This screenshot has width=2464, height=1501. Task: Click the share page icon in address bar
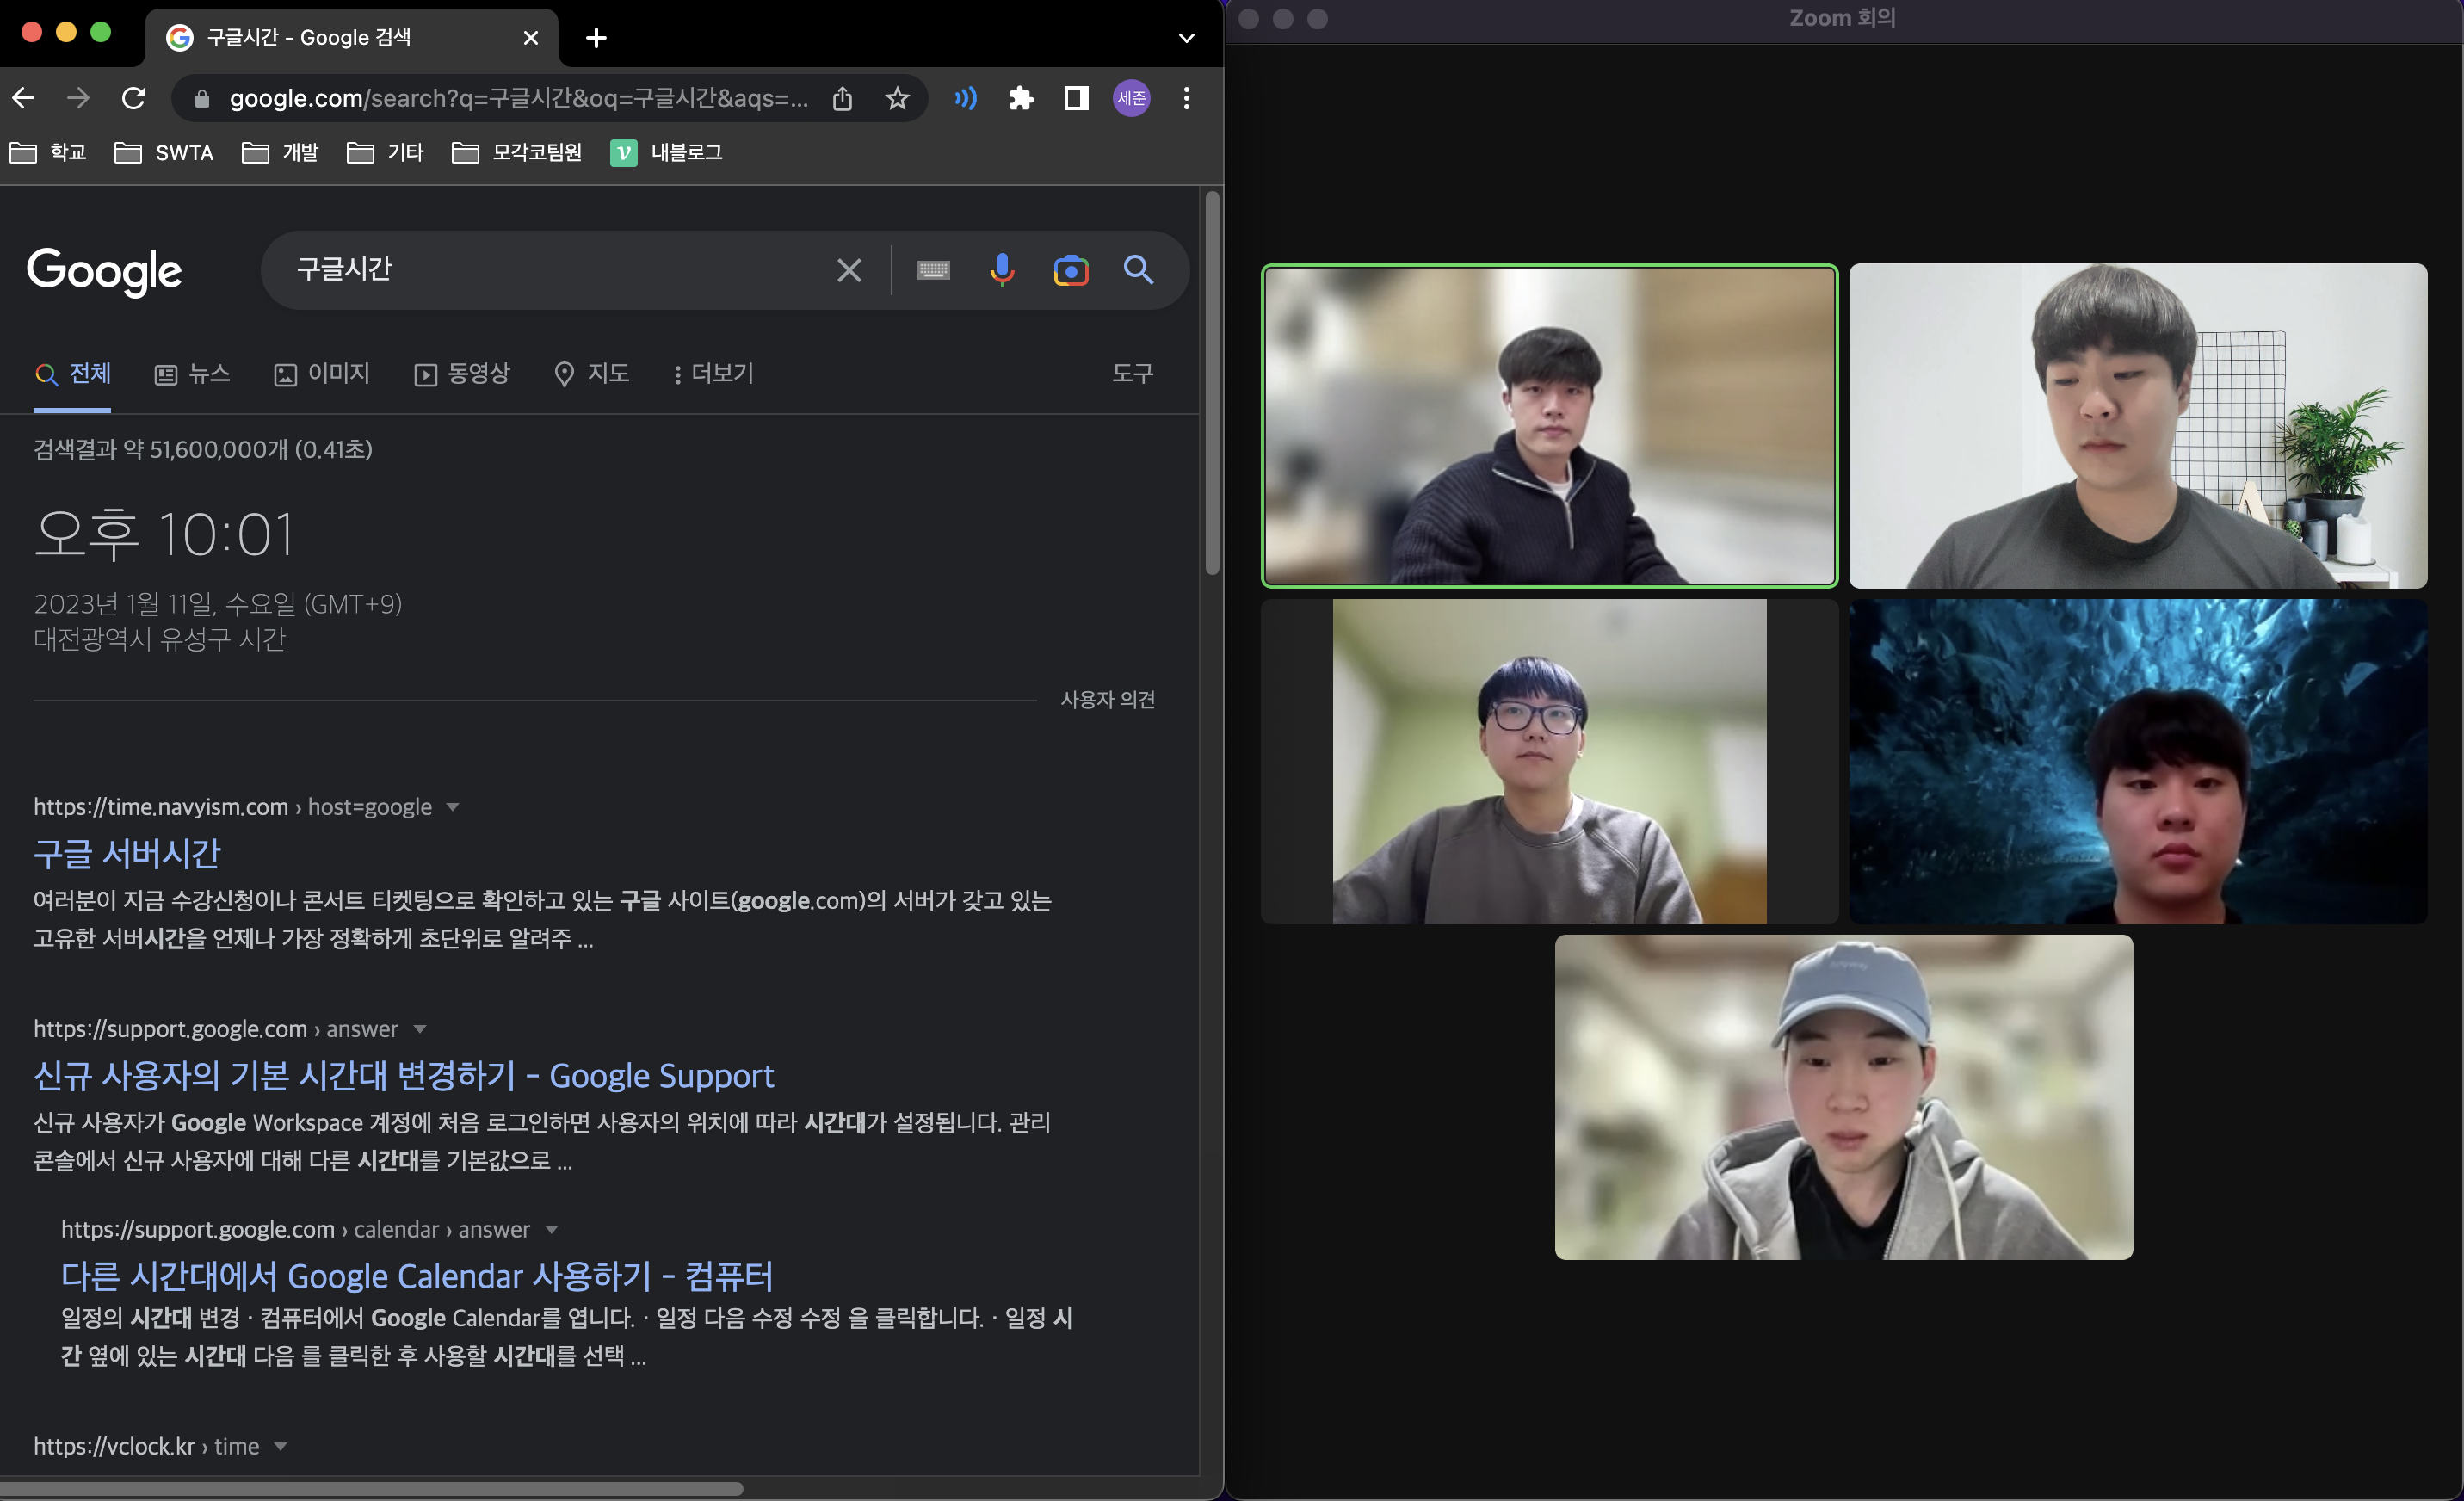point(842,98)
